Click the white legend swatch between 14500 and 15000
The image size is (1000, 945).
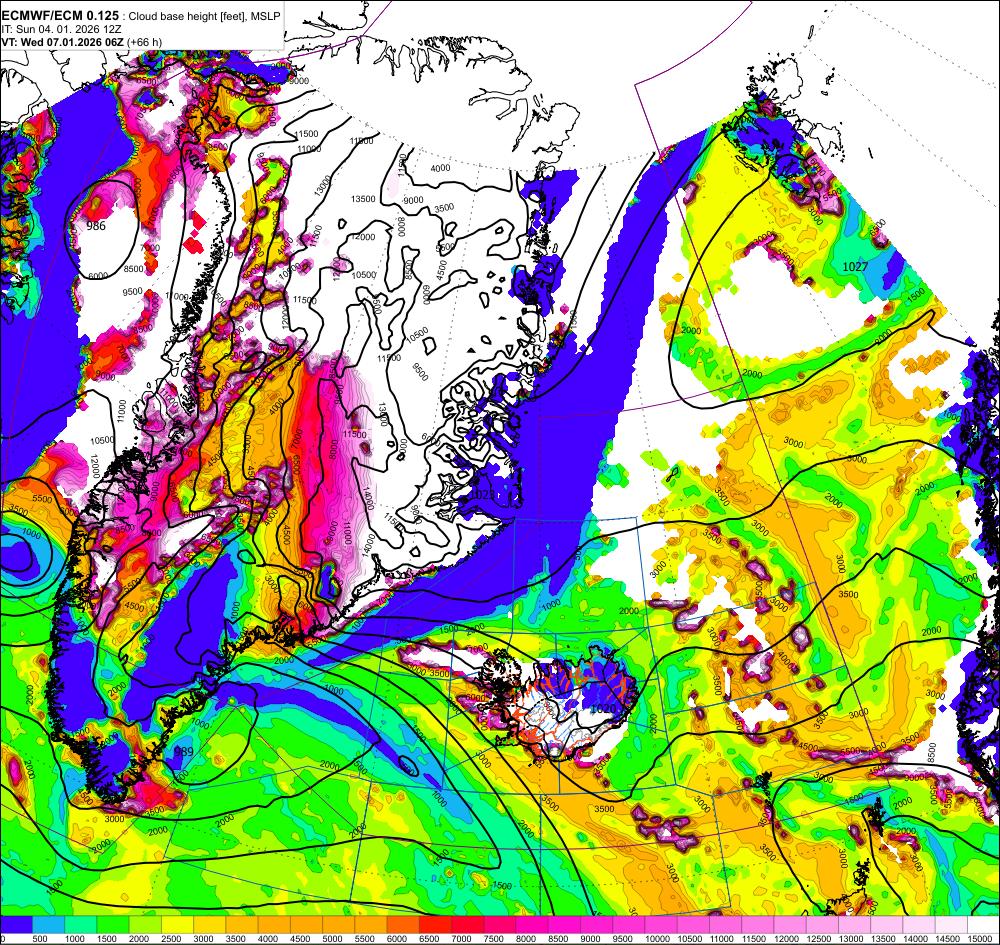pos(951,924)
